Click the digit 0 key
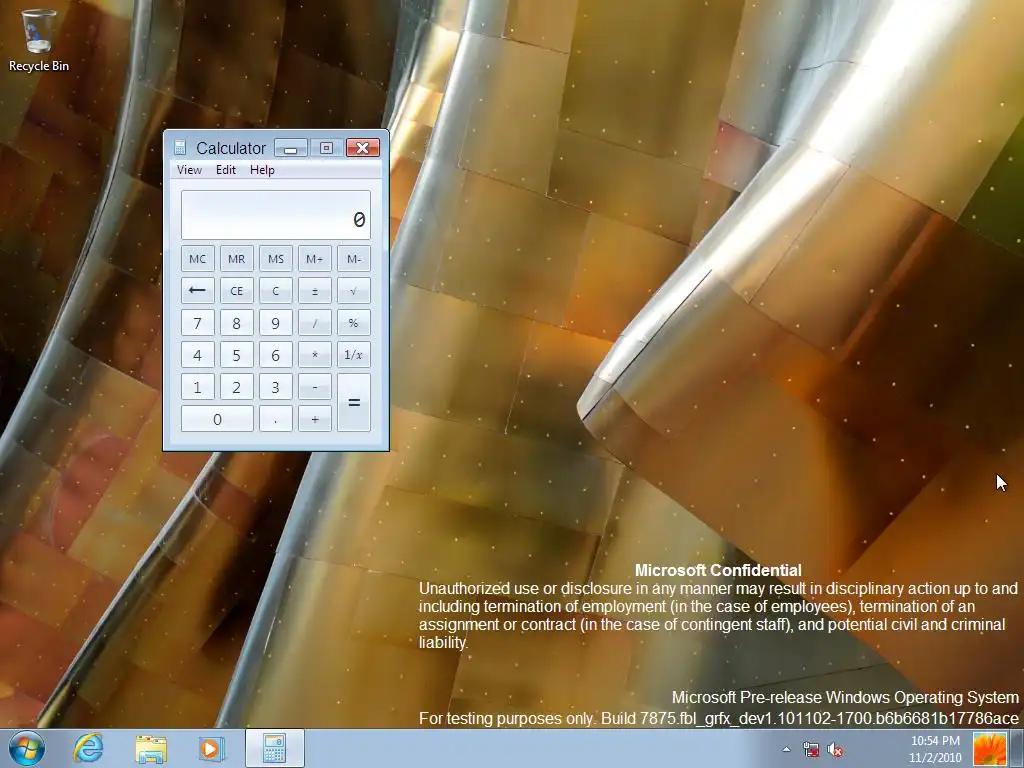 point(217,419)
